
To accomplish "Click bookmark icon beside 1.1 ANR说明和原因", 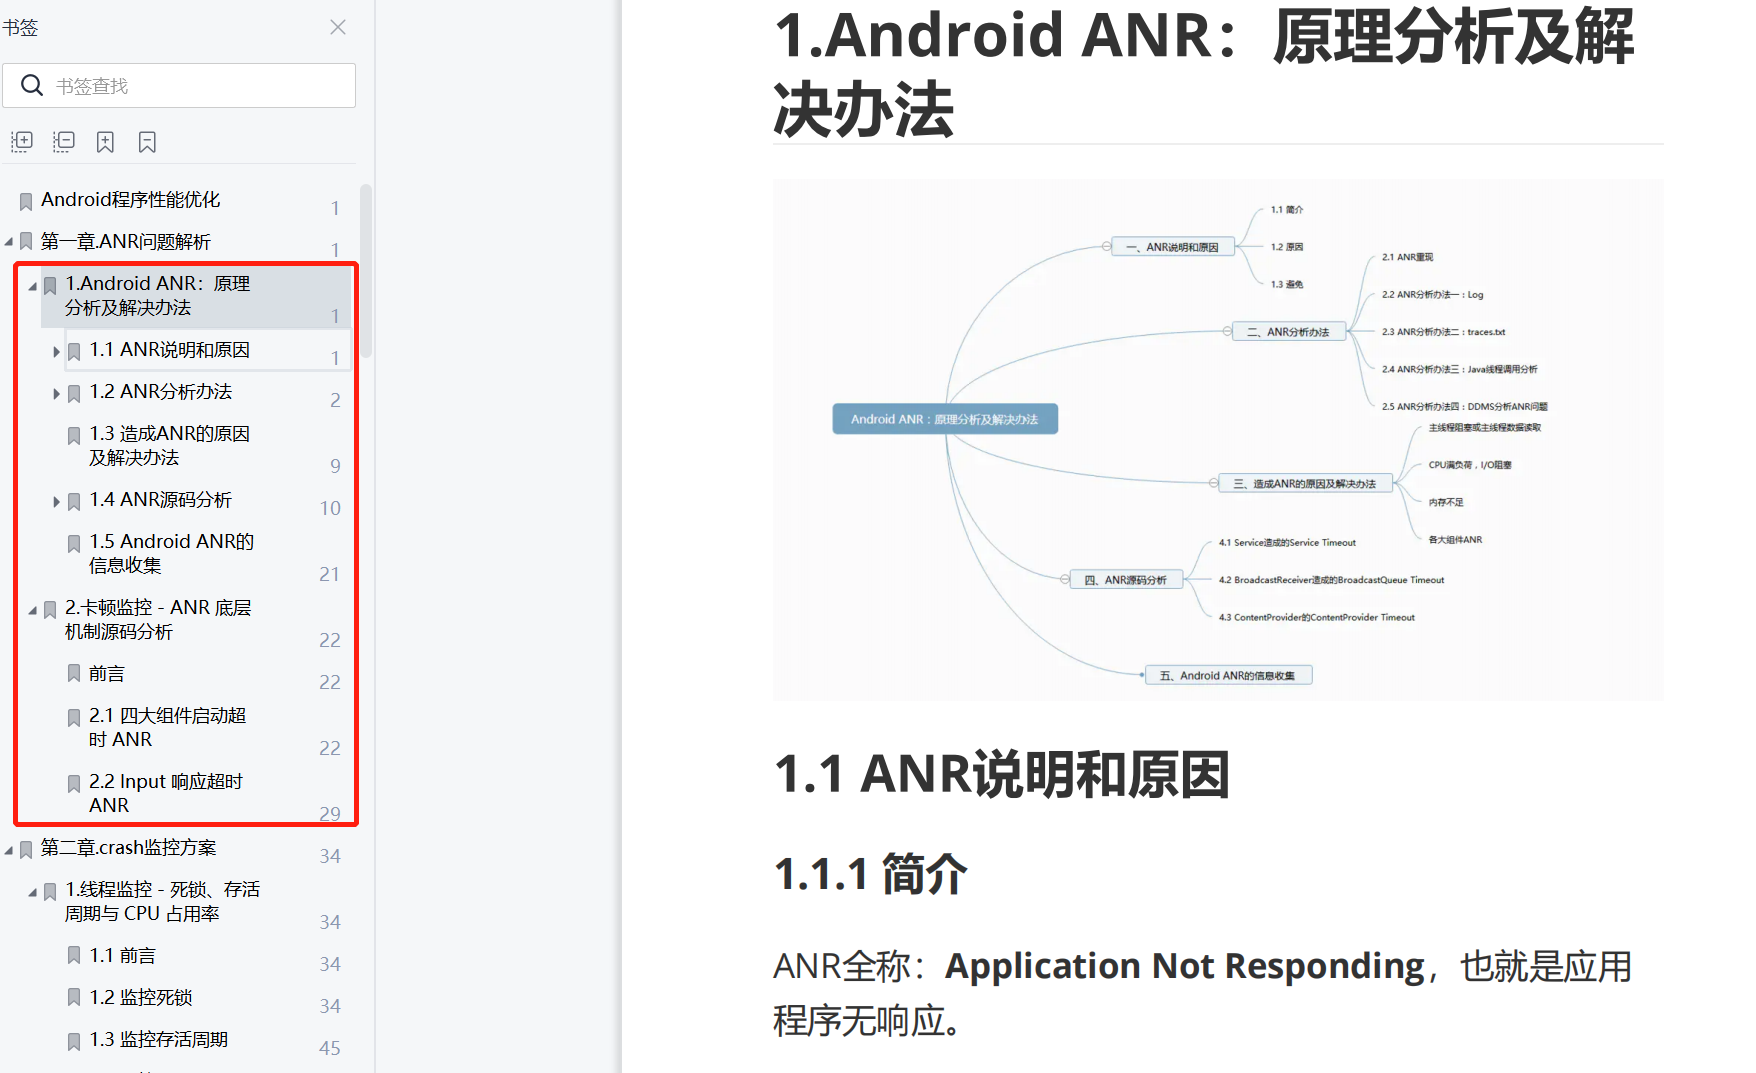I will click(x=74, y=351).
